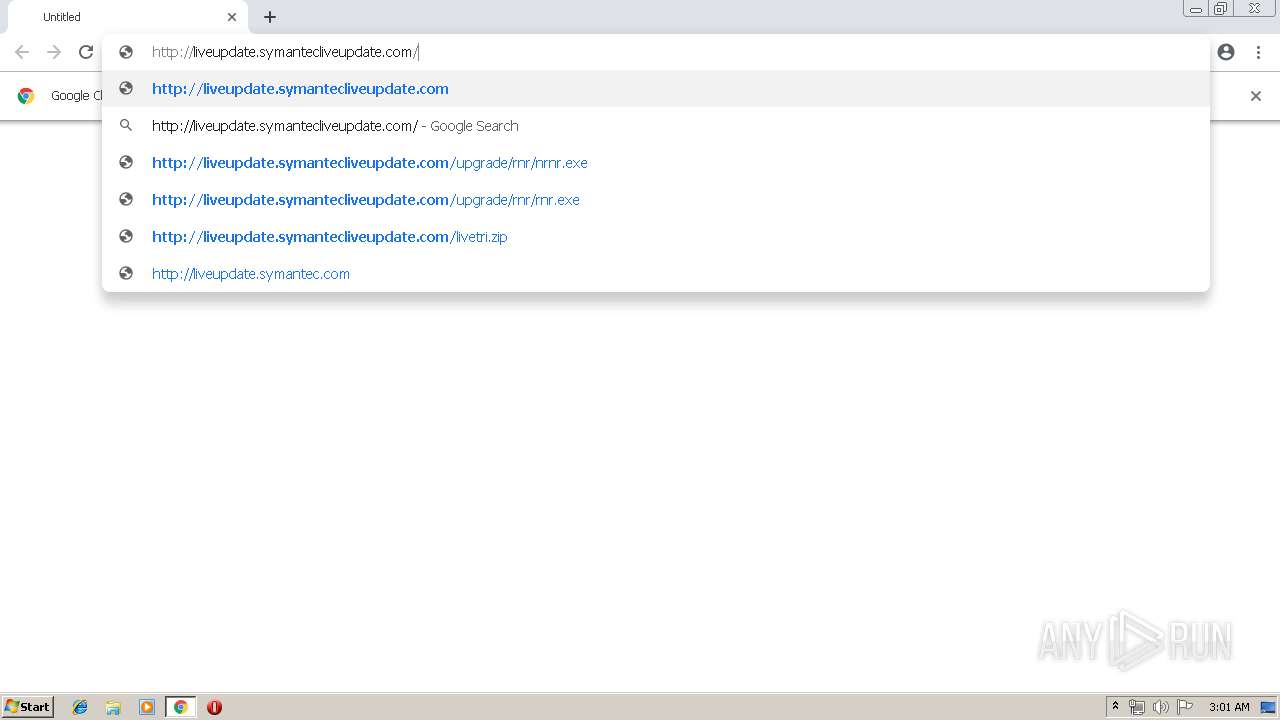The height and width of the screenshot is (720, 1280).
Task: Open Windows Explorer from taskbar
Action: pyautogui.click(x=113, y=707)
